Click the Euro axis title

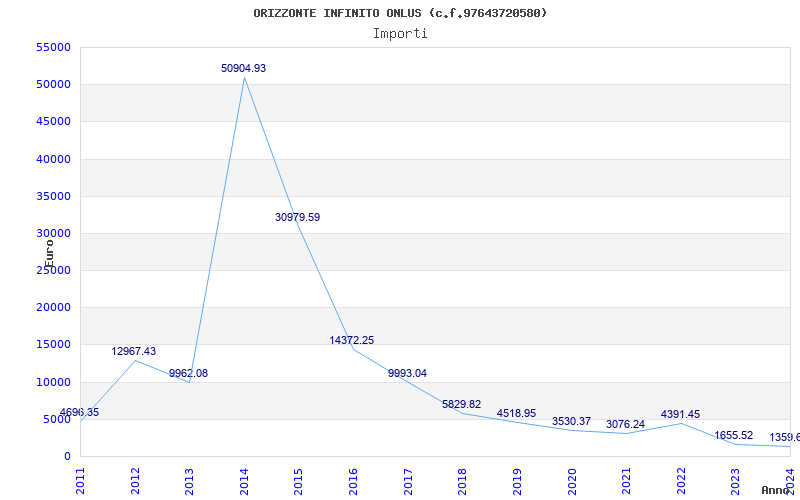[49, 254]
